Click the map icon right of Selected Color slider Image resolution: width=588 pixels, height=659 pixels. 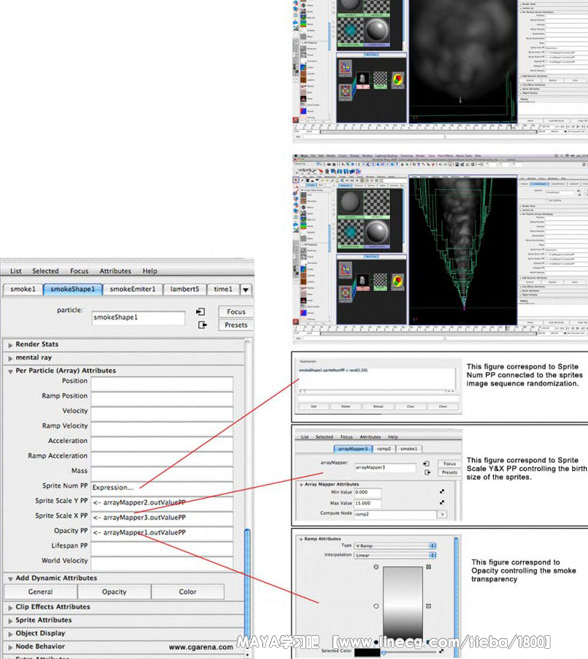tap(442, 651)
